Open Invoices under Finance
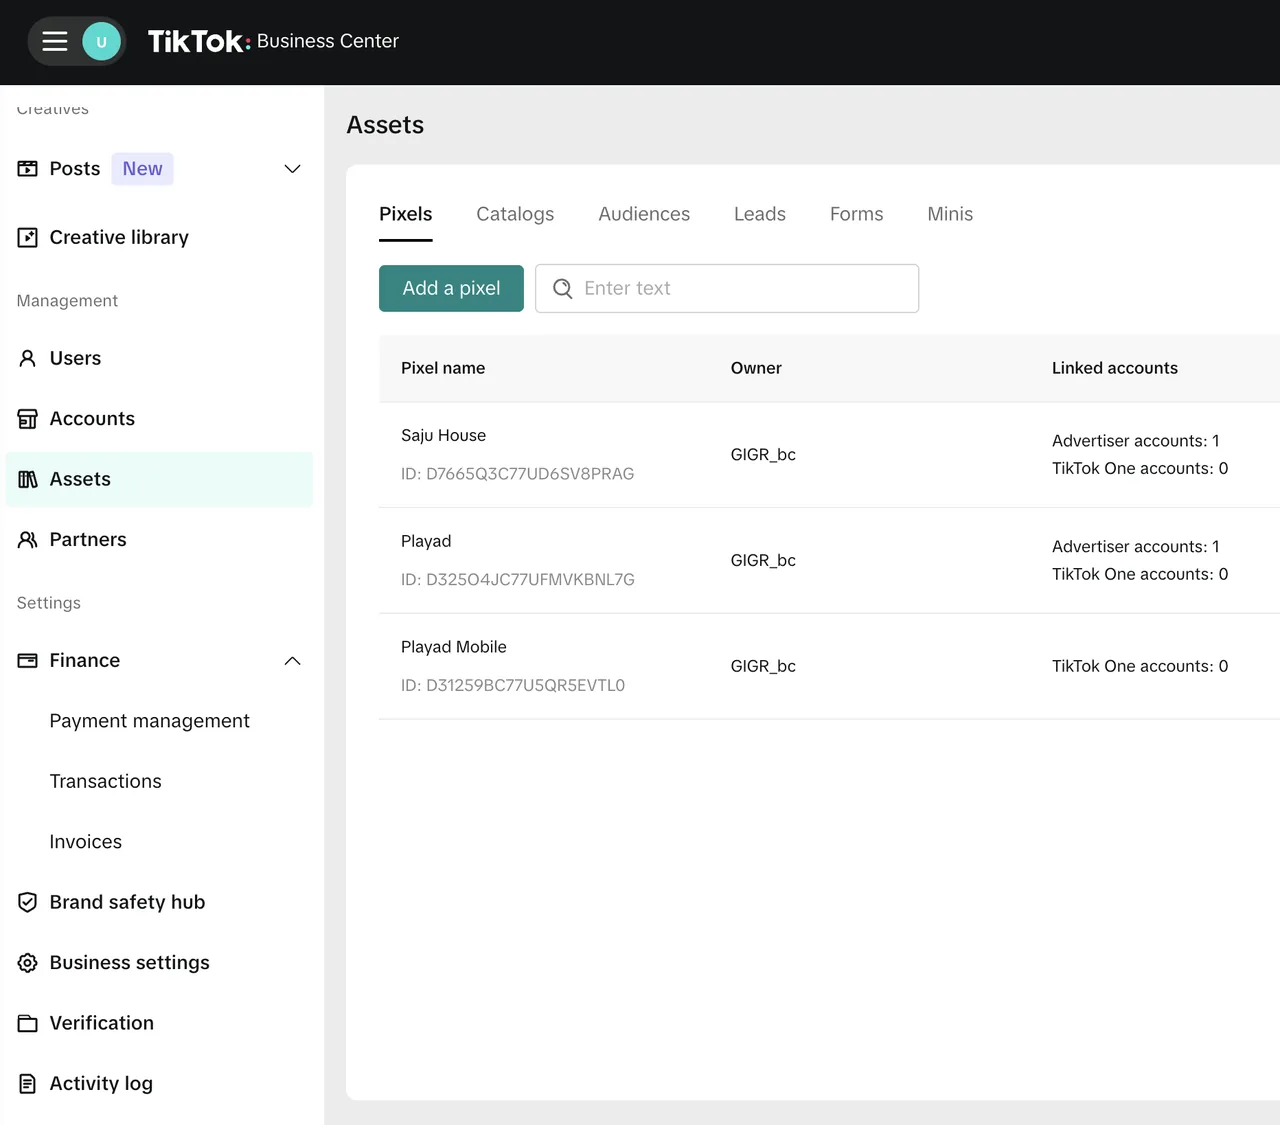Screen dimensions: 1280x1125 click(x=86, y=842)
